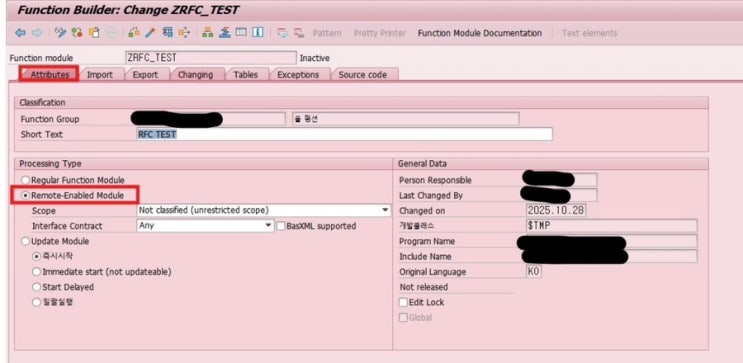Select Regular Function Module radio button

coord(25,180)
